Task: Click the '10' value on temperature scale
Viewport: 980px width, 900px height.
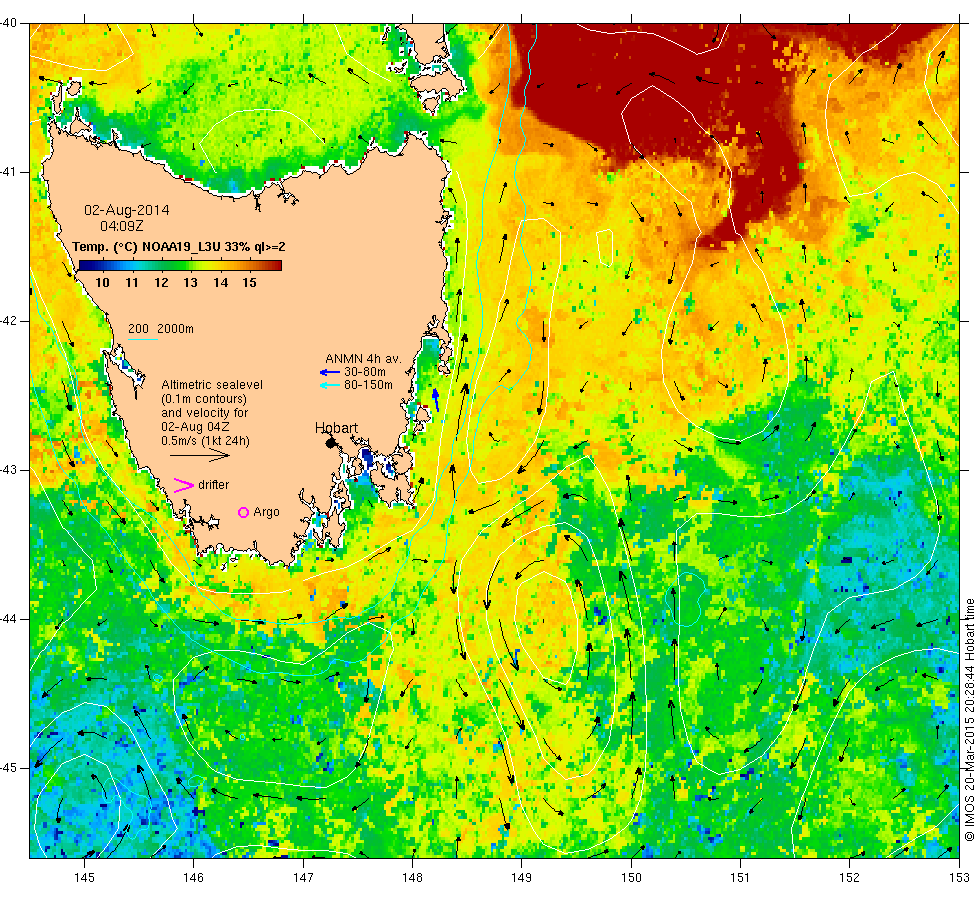Action: point(102,283)
